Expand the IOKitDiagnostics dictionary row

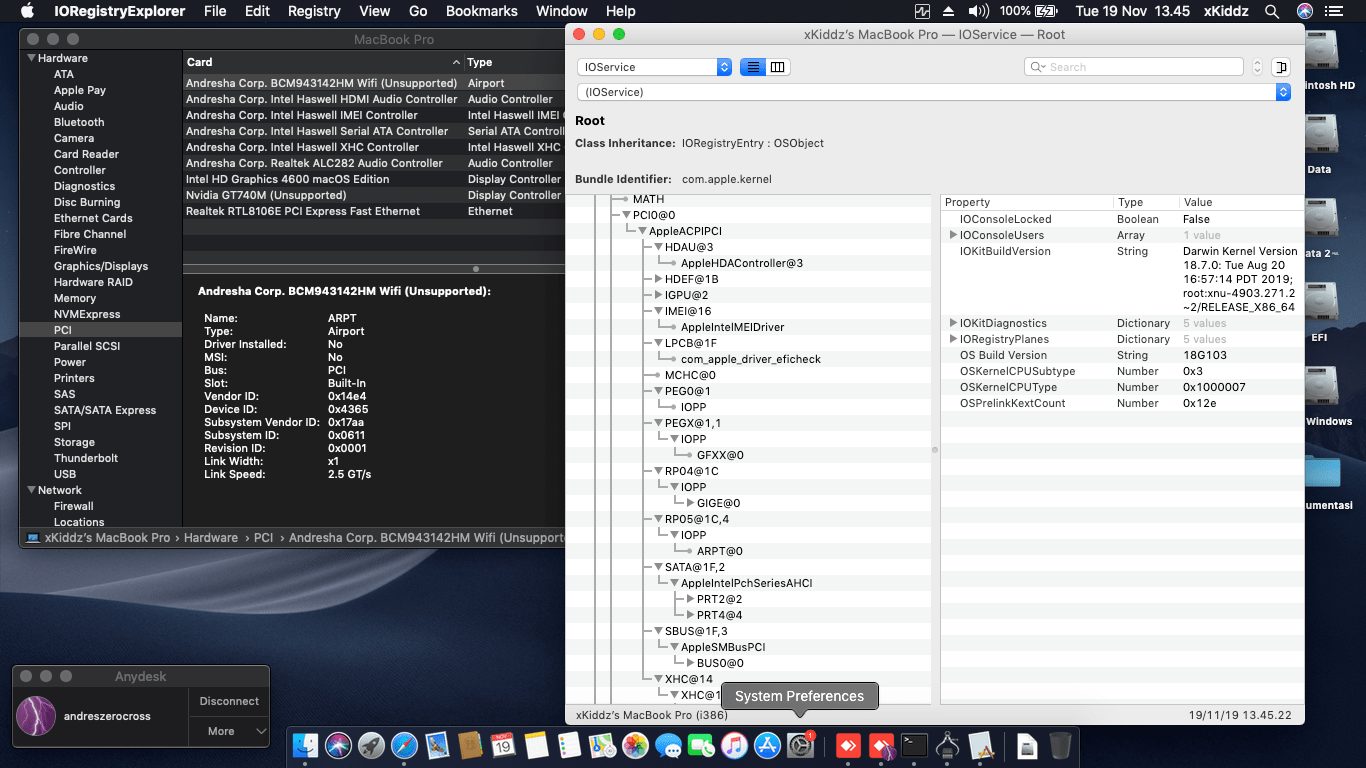(x=953, y=323)
